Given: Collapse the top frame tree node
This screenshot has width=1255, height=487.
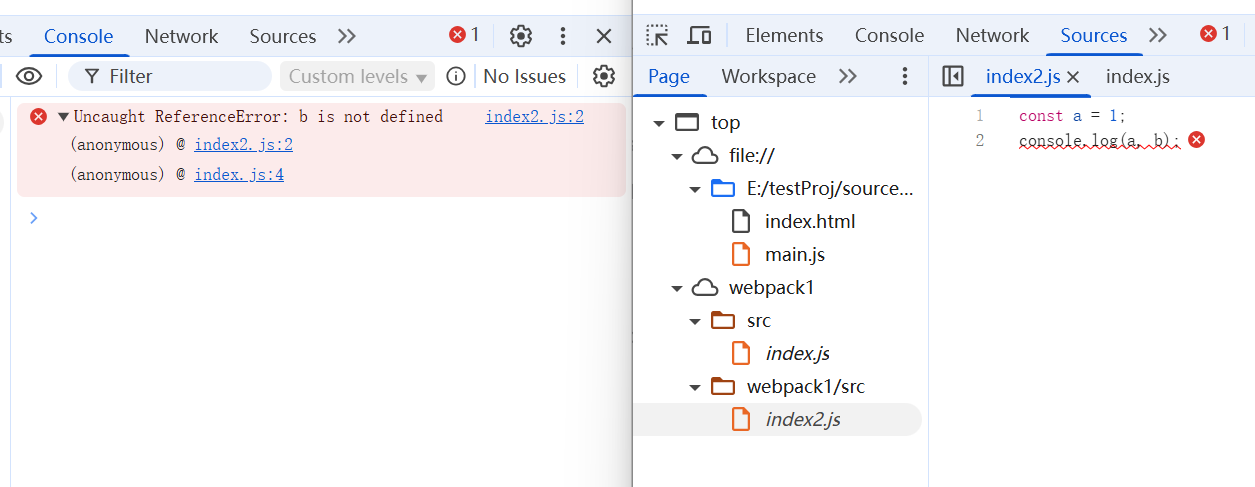Looking at the screenshot, I should pyautogui.click(x=659, y=123).
